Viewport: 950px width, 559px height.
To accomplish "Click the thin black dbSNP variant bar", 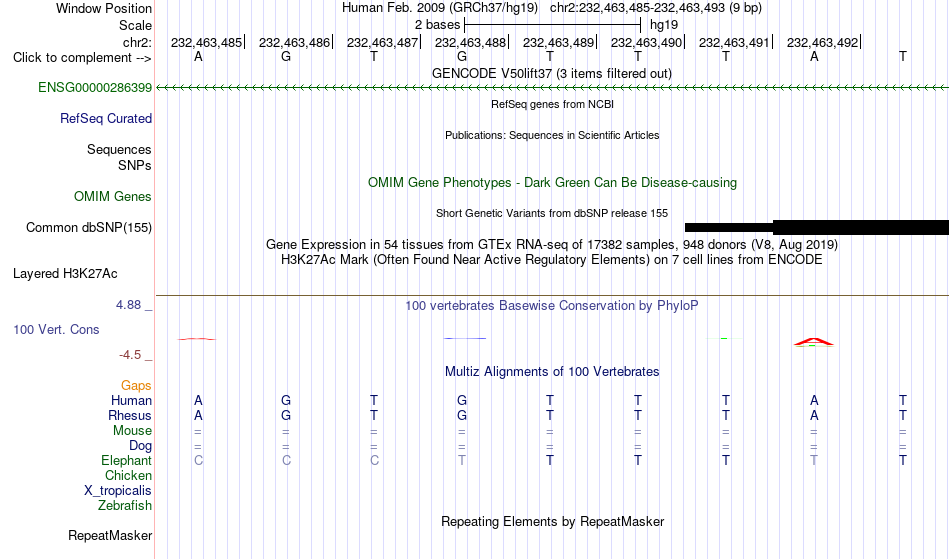I will (729, 228).
